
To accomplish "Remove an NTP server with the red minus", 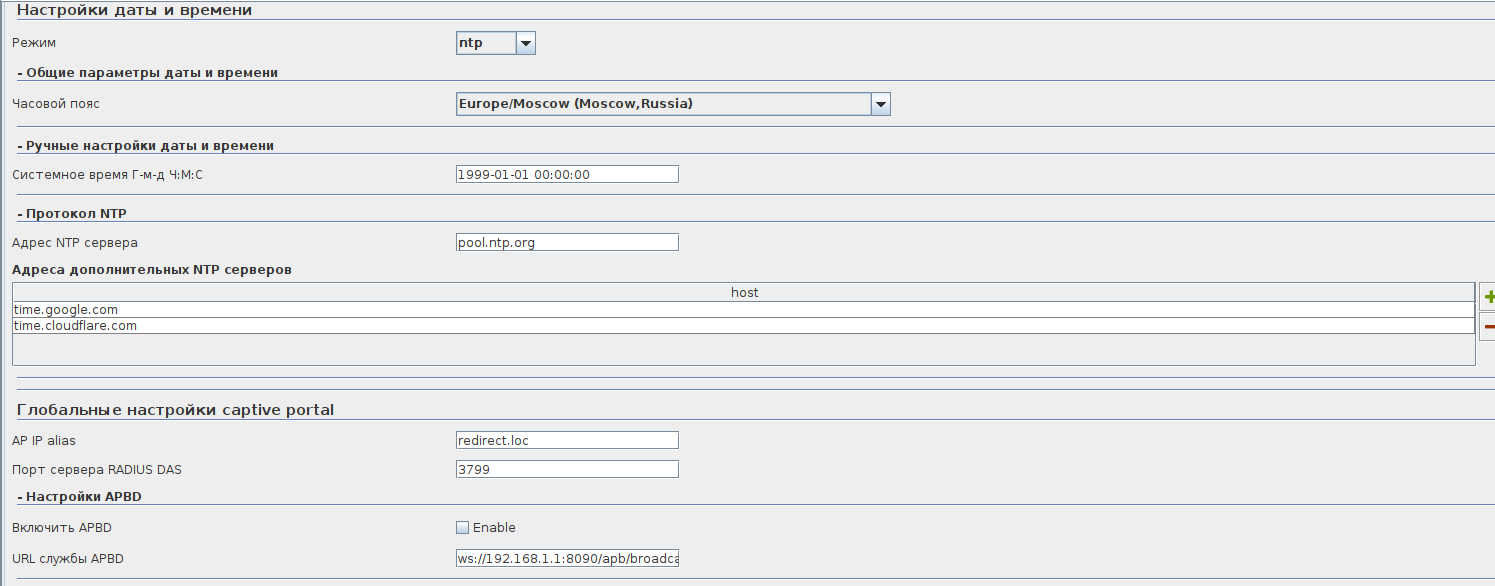I will [1488, 326].
